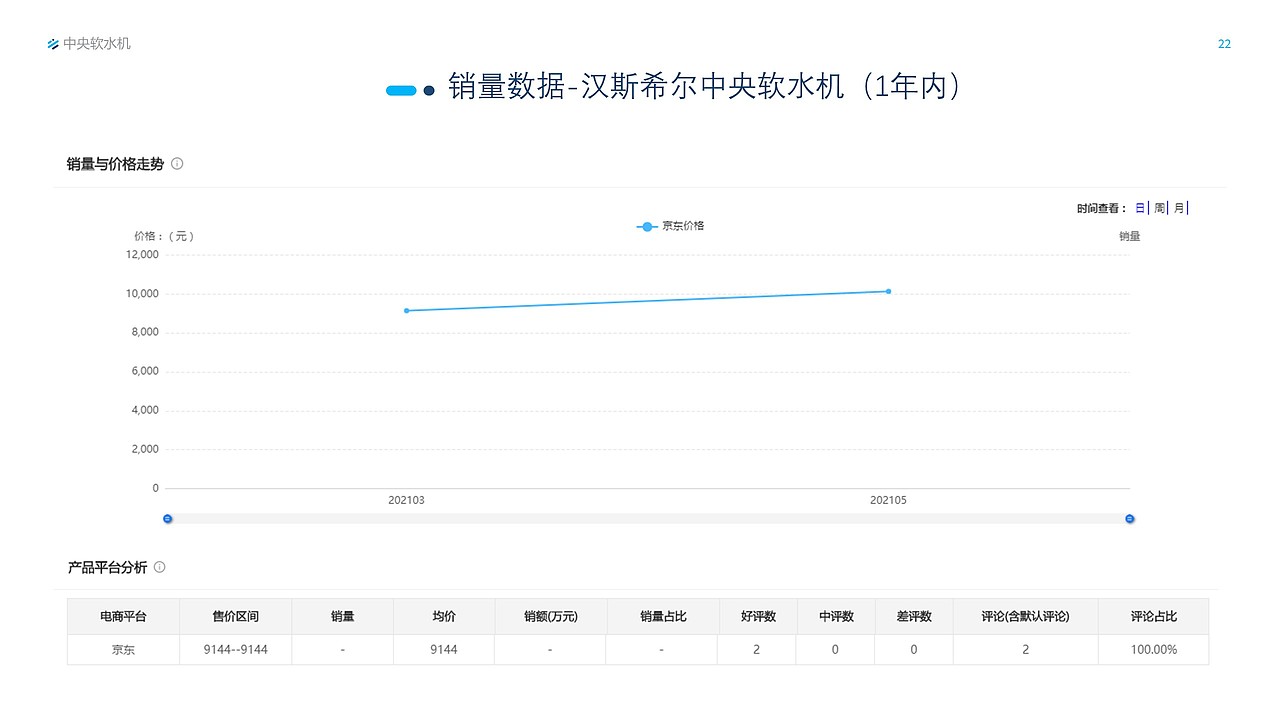
Task: Click the 10,000 y-axis label
Action: [142, 293]
